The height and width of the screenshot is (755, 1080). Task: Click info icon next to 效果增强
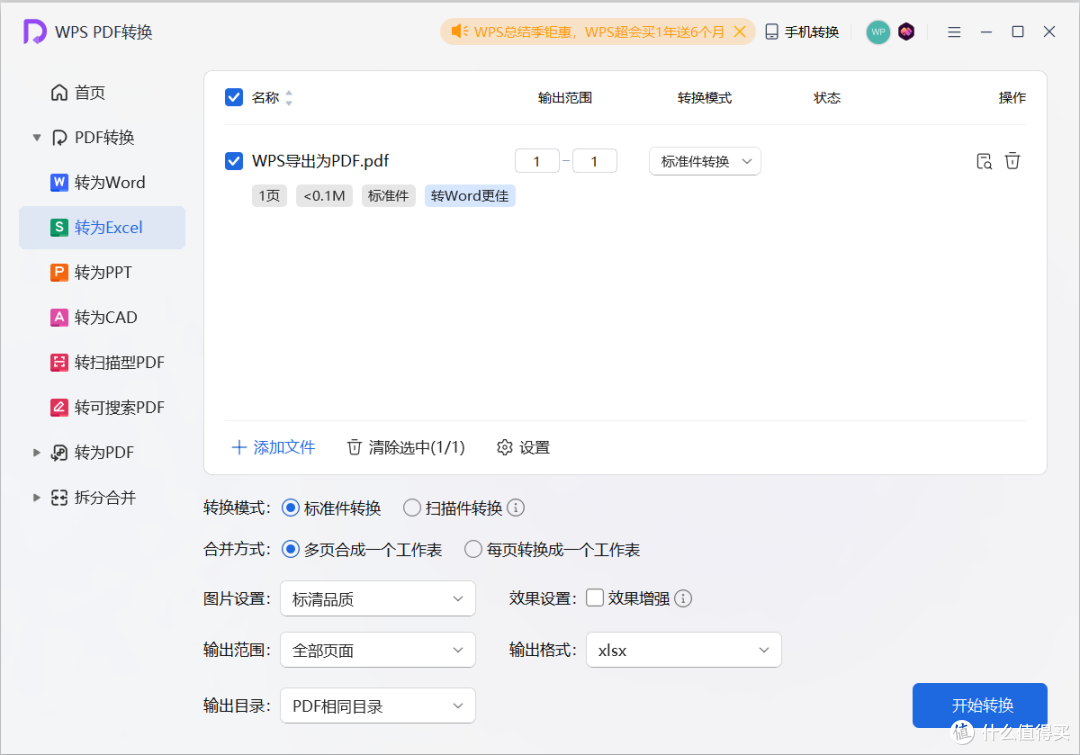[x=683, y=598]
